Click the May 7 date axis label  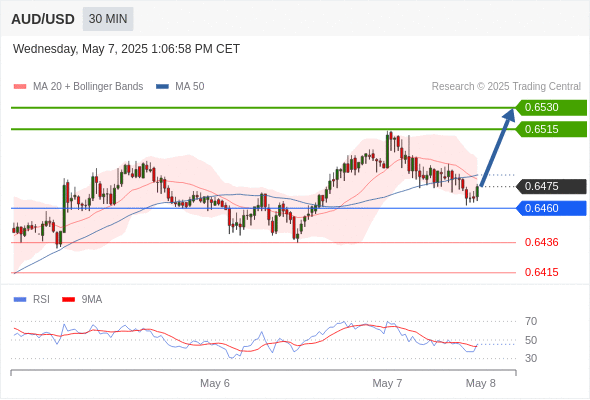click(387, 383)
